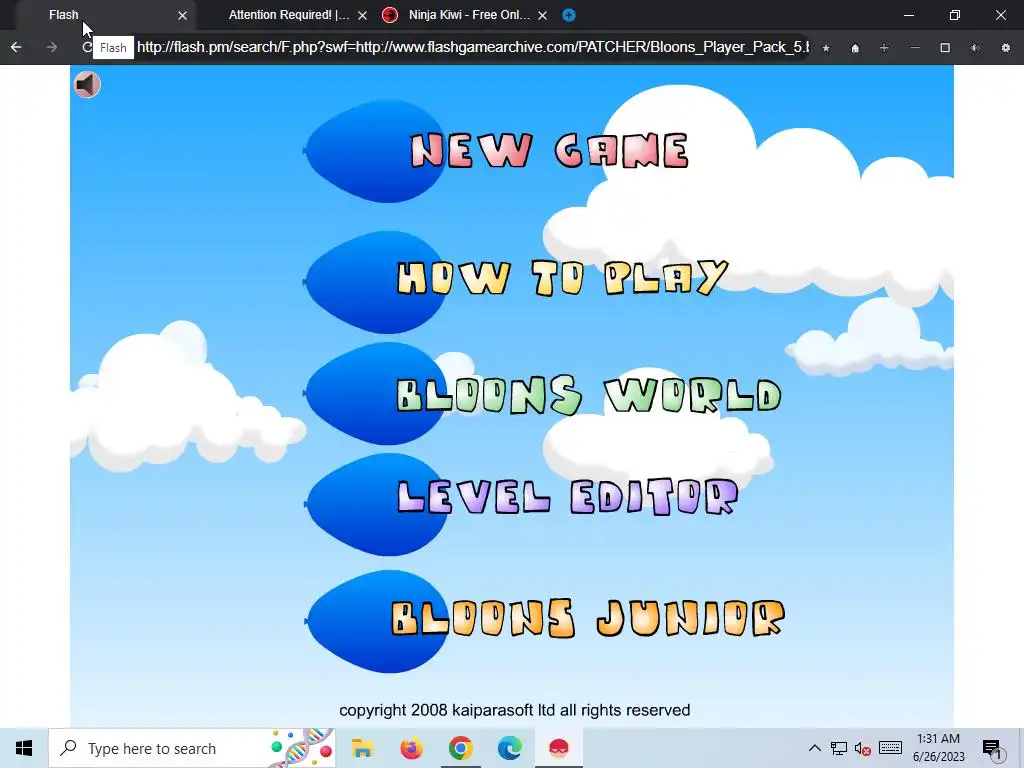Screen dimensions: 1024x768
Task: Open How To Play instructions
Action: pyautogui.click(x=562, y=278)
